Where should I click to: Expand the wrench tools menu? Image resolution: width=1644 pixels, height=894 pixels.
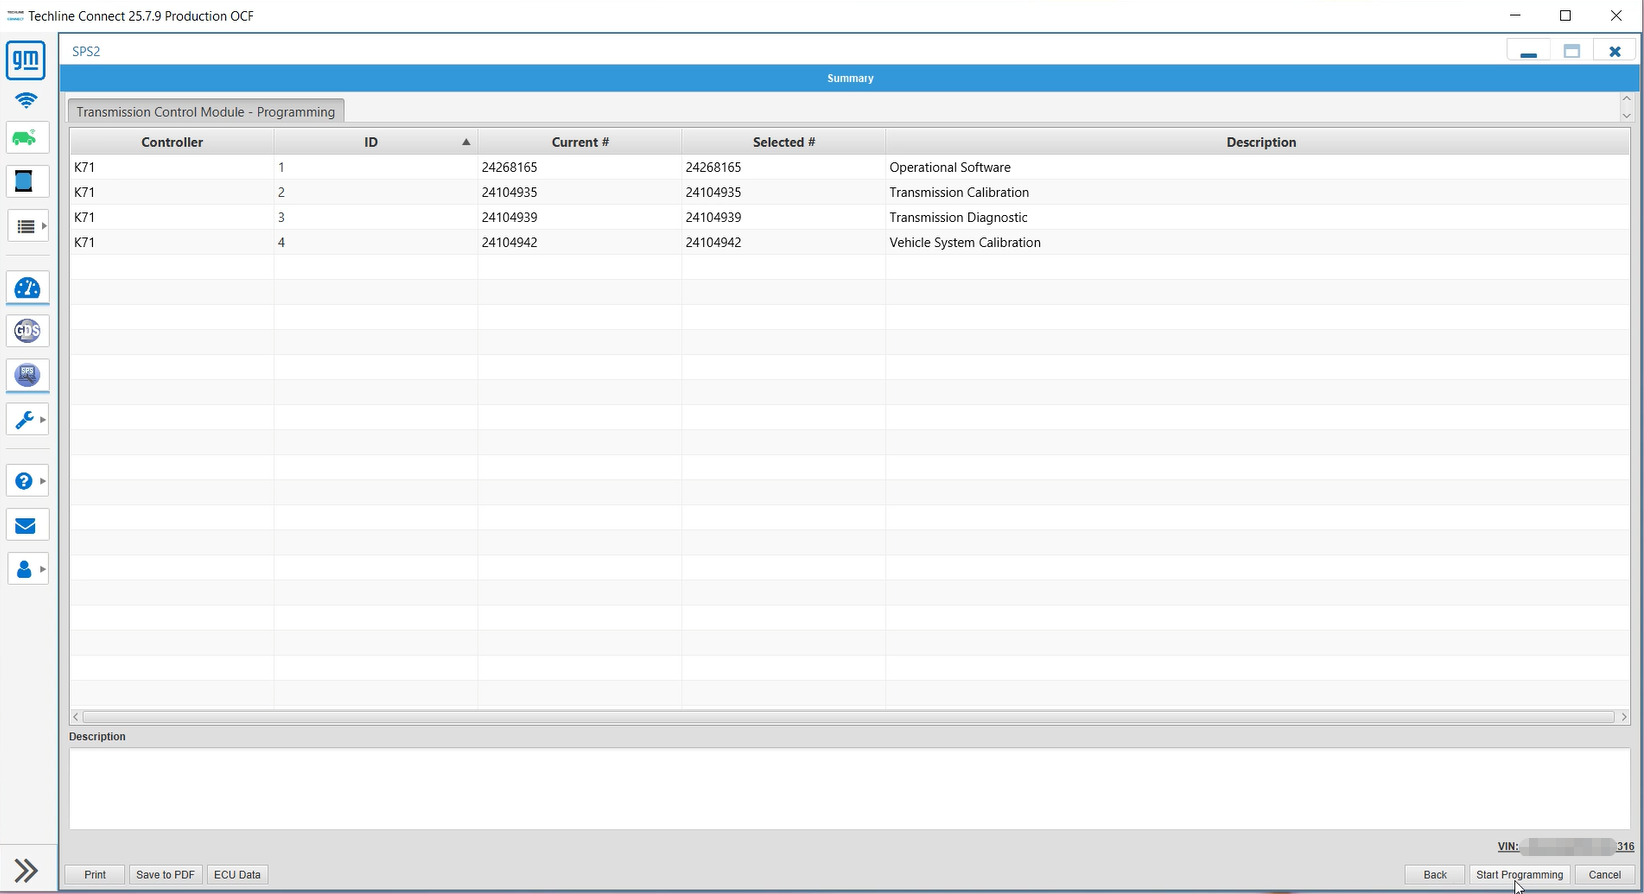tap(28, 419)
